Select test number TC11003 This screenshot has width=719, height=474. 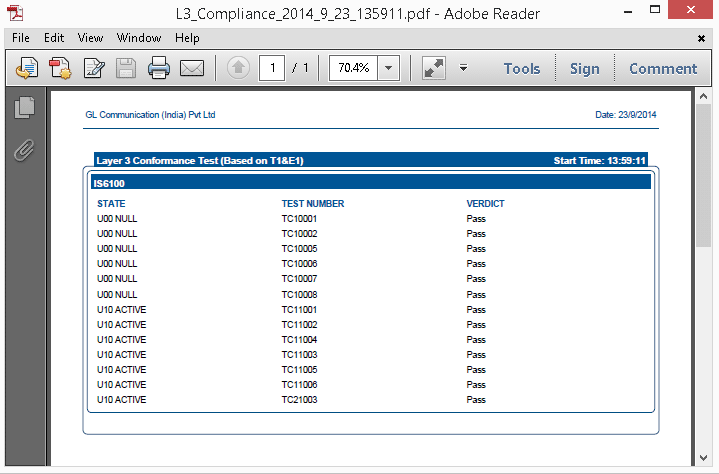pos(299,355)
